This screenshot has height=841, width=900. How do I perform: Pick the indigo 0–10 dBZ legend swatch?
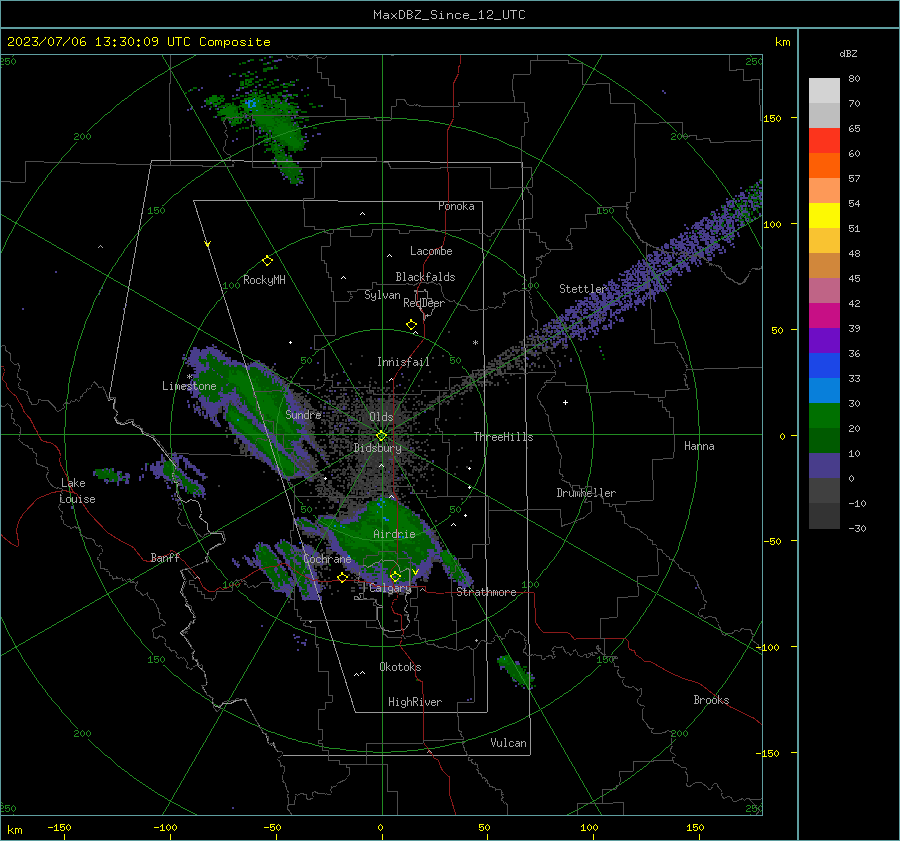tap(824, 466)
